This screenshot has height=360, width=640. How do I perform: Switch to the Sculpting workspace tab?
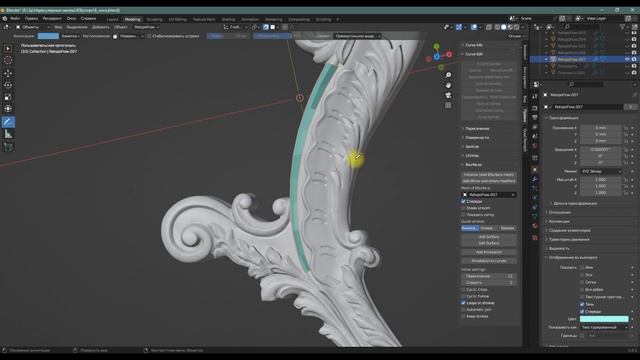[x=154, y=19]
